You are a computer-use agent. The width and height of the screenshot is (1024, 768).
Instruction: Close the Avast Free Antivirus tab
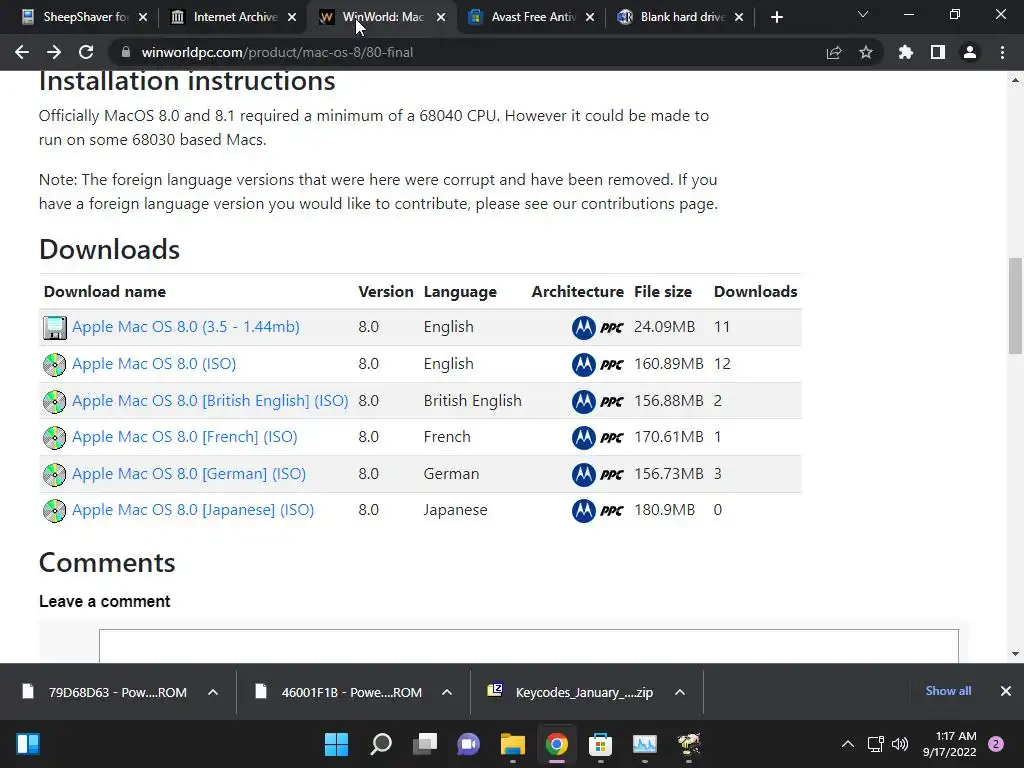(x=590, y=17)
